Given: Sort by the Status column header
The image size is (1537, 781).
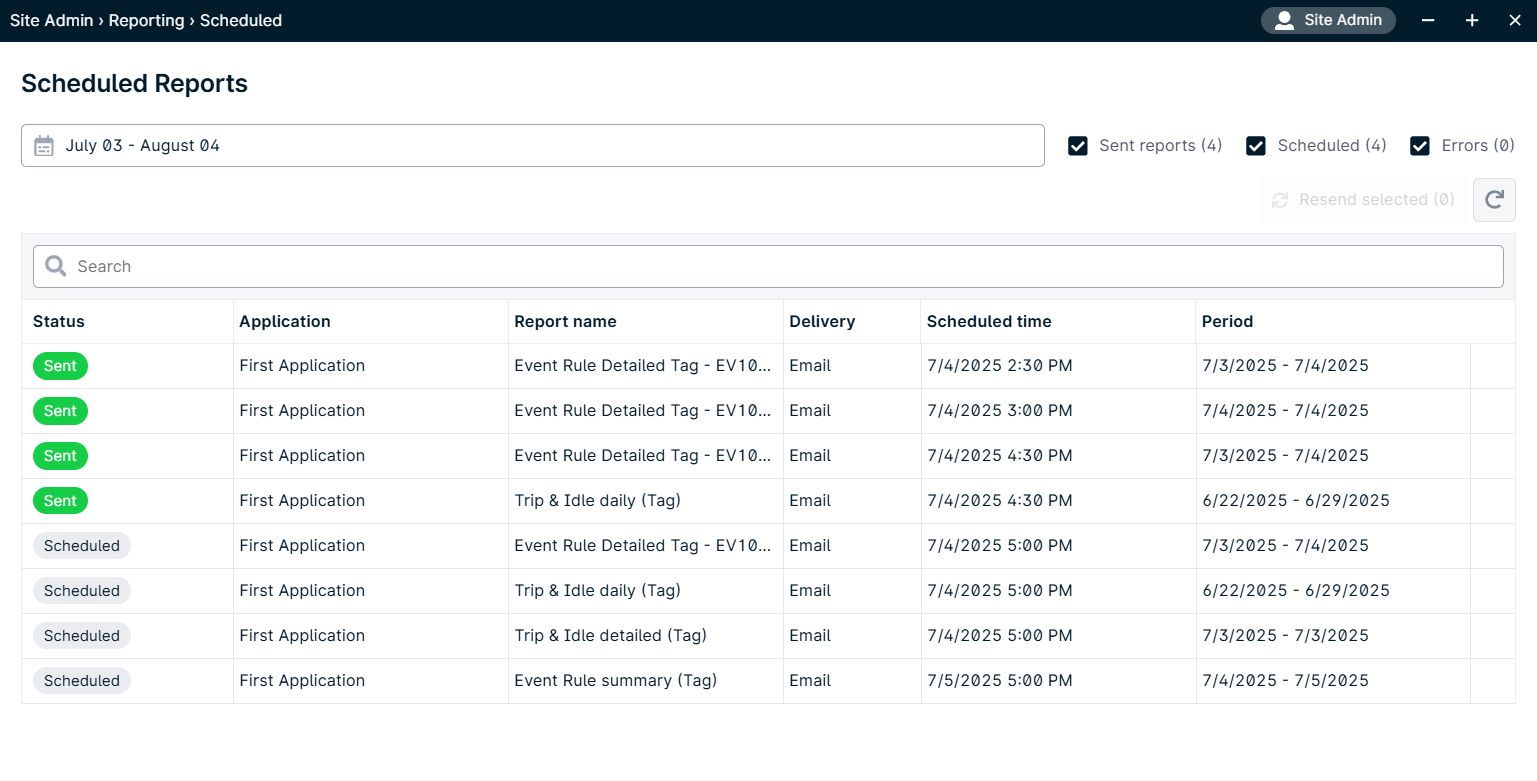Looking at the screenshot, I should coord(59,322).
